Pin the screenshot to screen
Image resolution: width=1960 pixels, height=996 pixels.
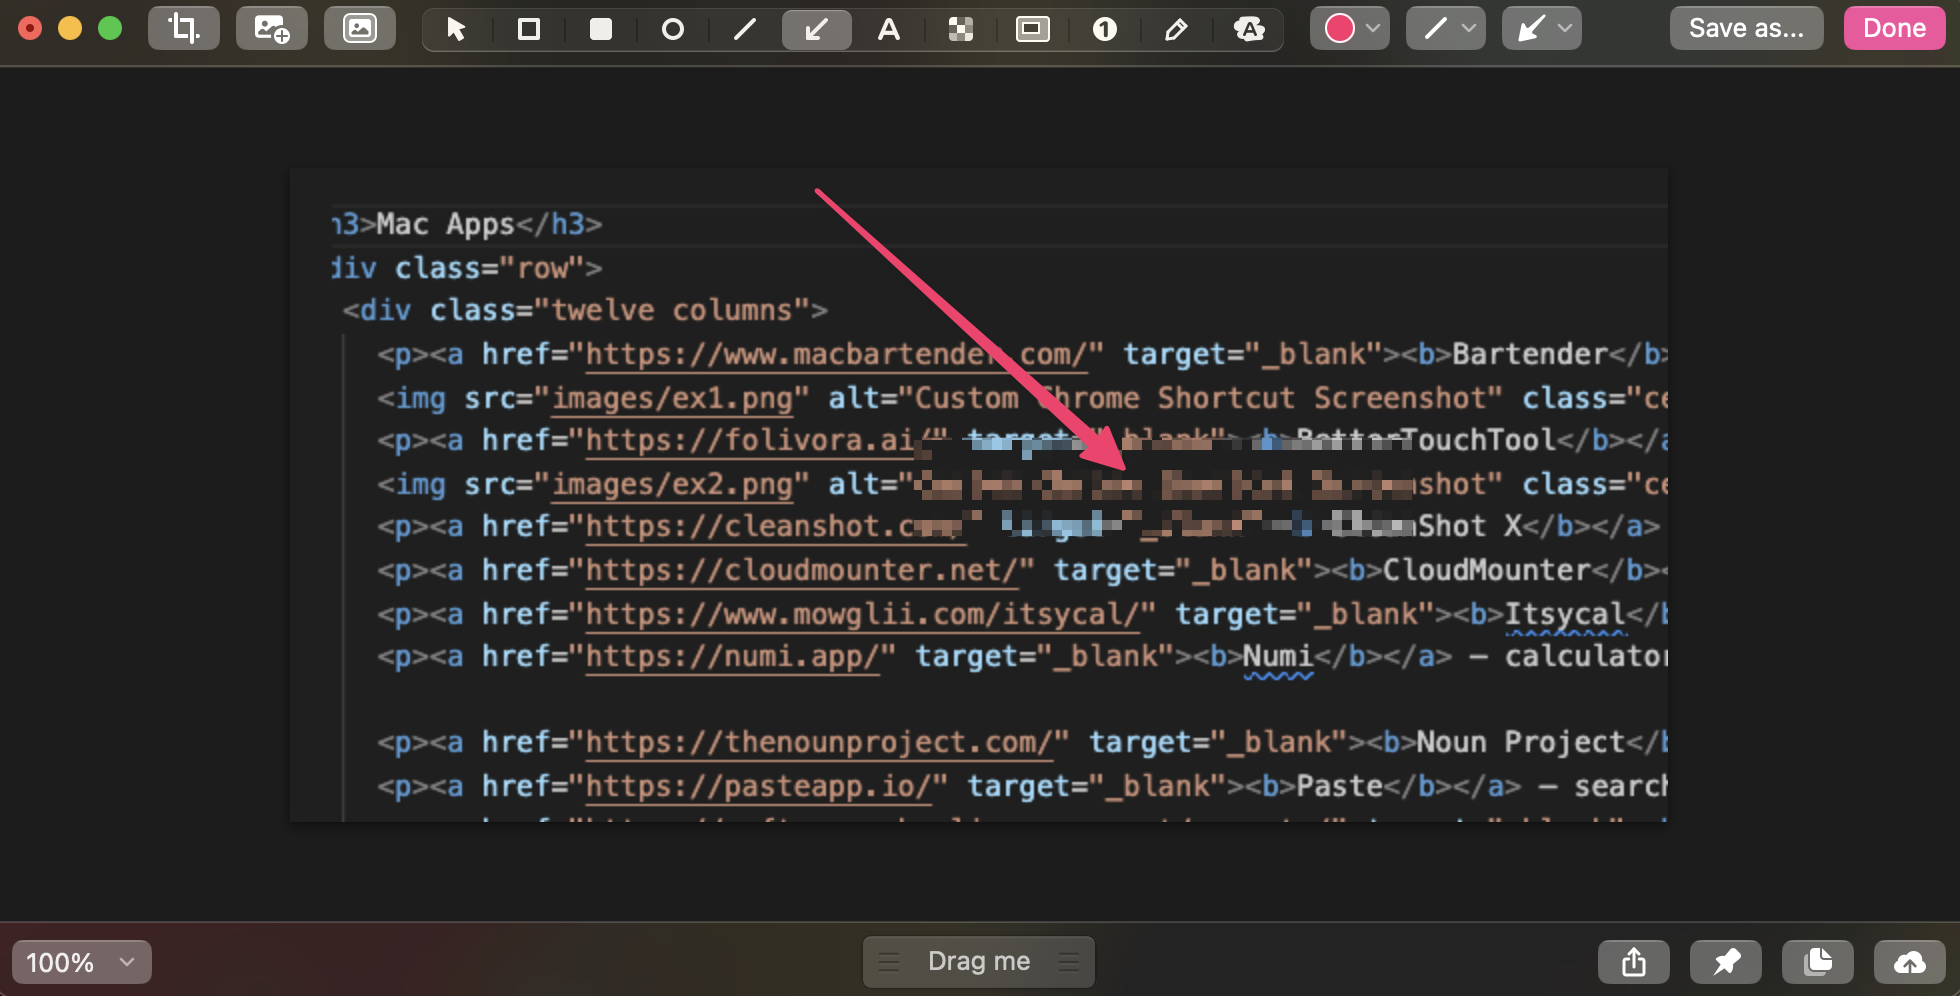[1726, 962]
